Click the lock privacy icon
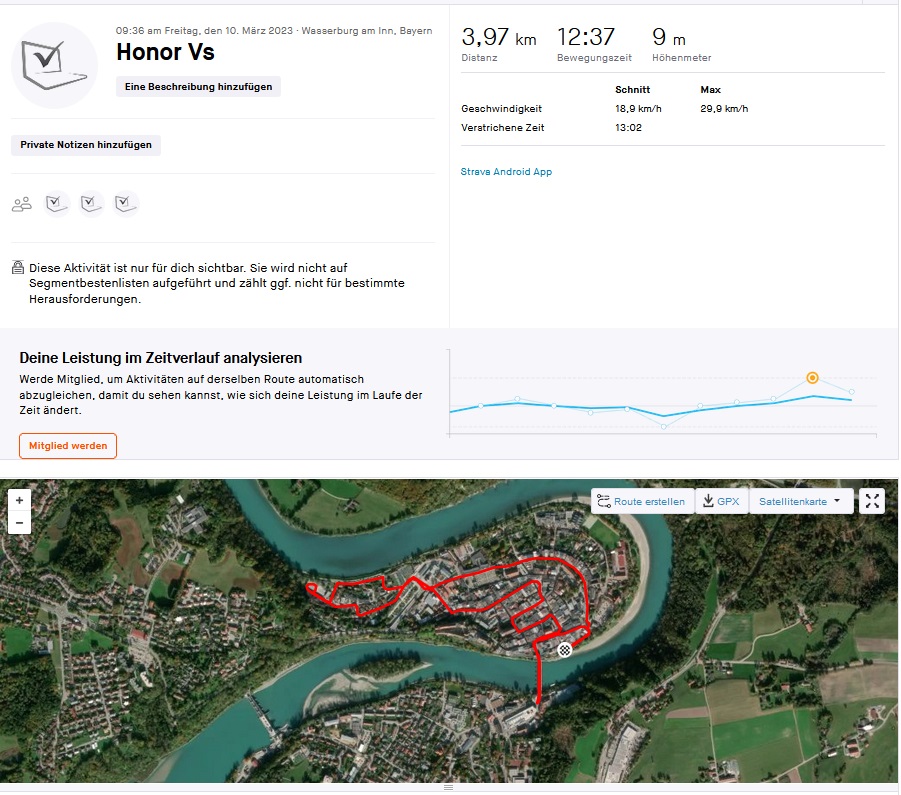 coord(18,267)
